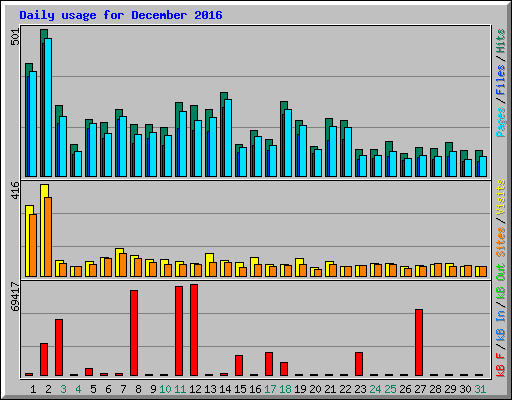Click the Sites / Visits legend label
Screen dimensions: 512x400
pyautogui.click(x=500, y=218)
